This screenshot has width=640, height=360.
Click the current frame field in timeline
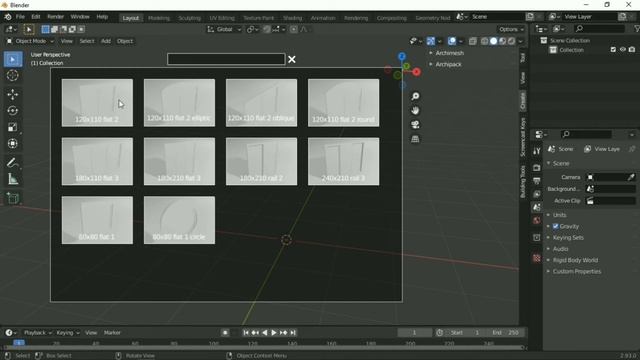coord(414,333)
